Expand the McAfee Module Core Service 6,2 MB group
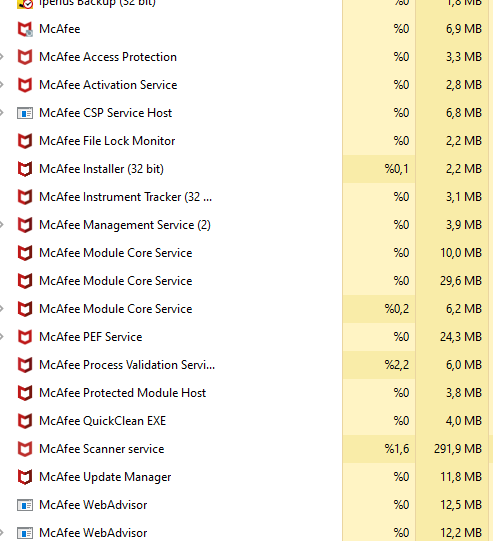This screenshot has height=541, width=493. click(x=2, y=308)
